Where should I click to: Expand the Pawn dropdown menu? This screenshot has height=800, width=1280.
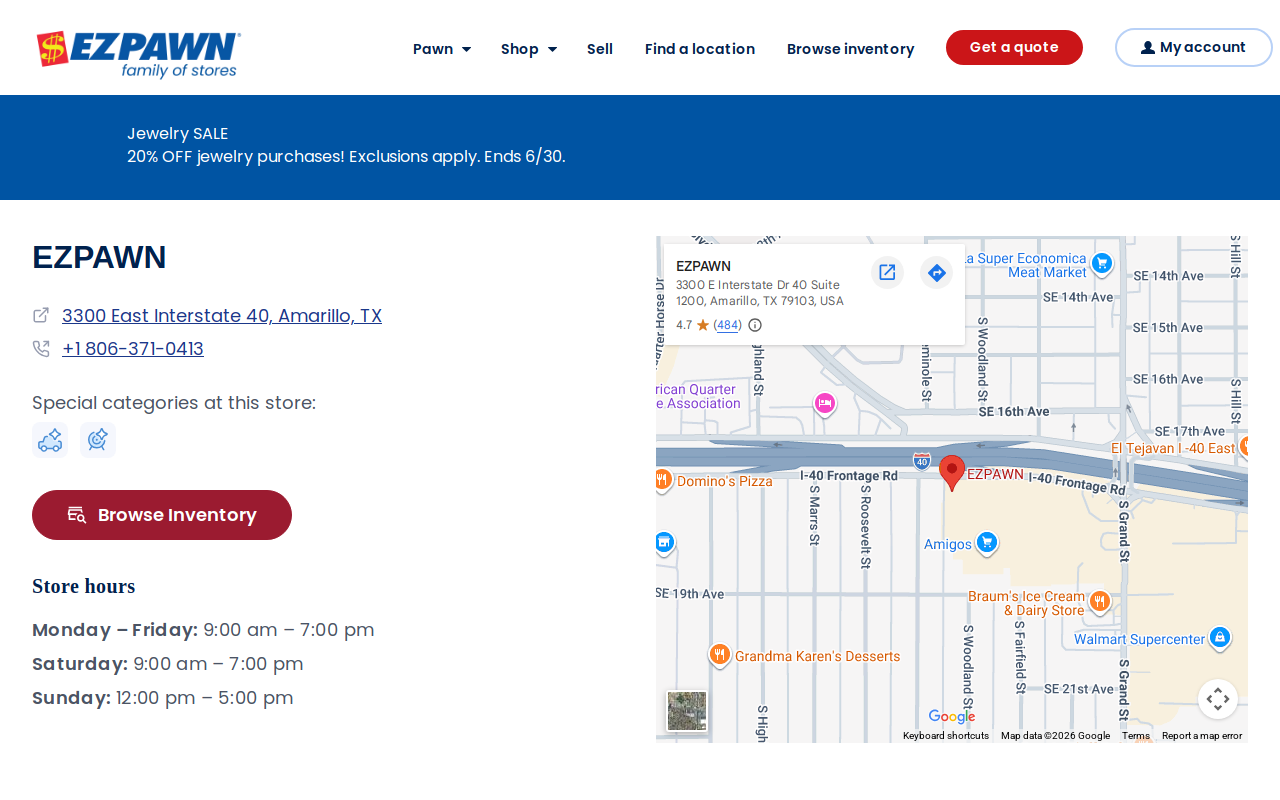pos(442,48)
